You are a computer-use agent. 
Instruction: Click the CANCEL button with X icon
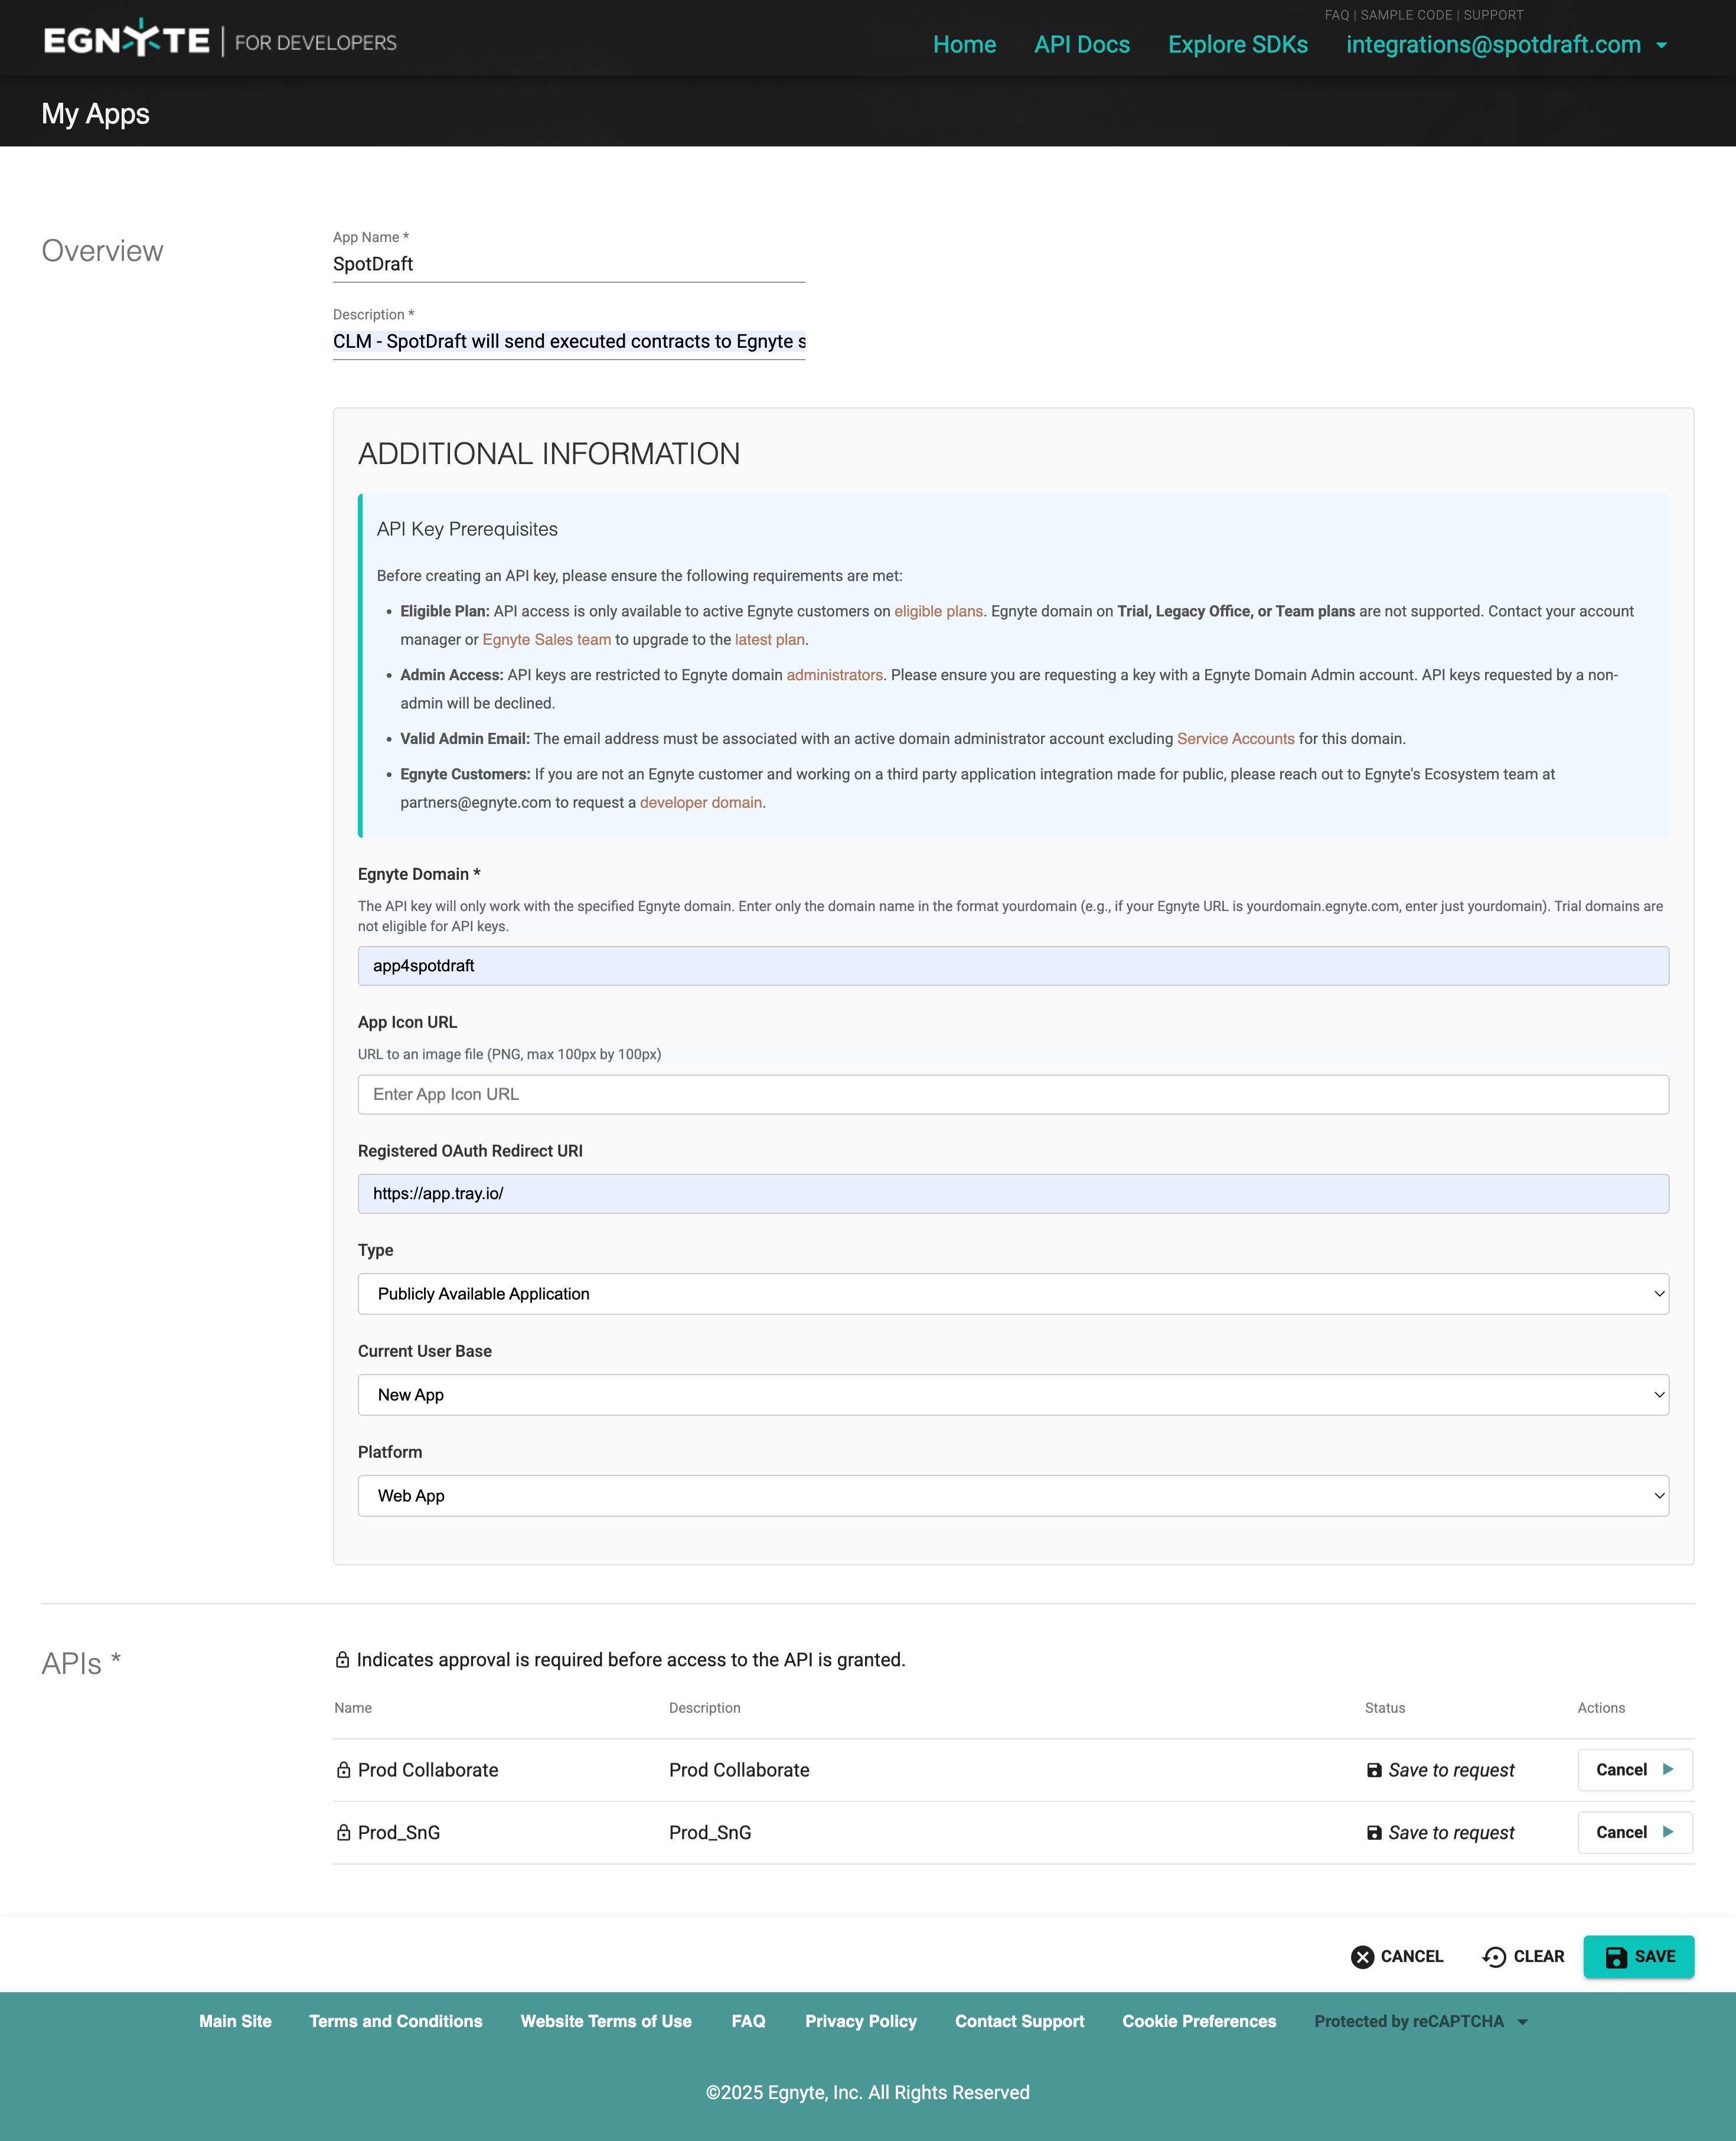1397,1956
